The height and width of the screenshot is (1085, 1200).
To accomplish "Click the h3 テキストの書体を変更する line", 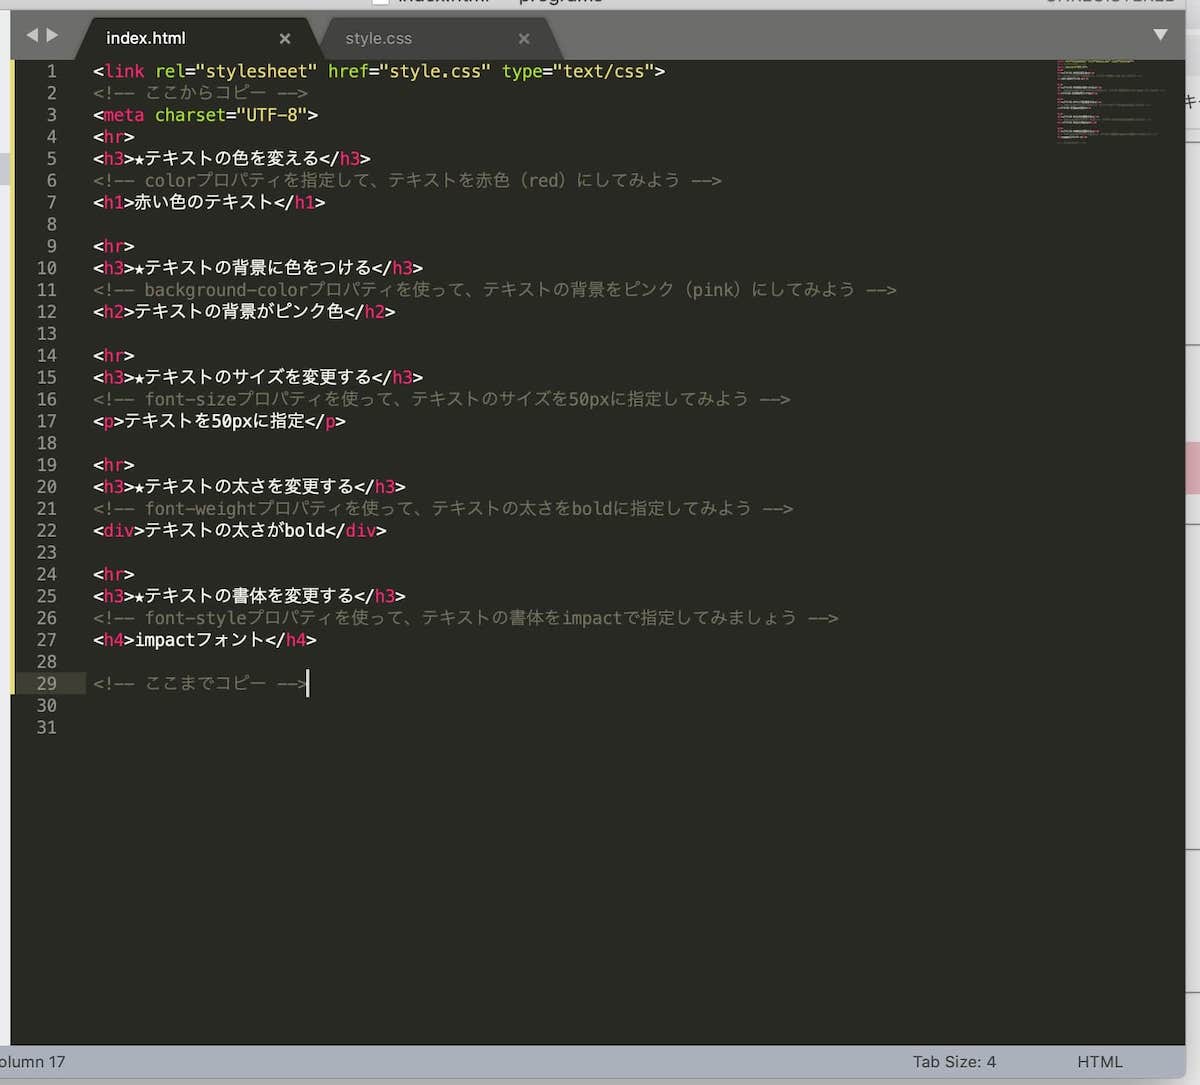I will coord(249,596).
